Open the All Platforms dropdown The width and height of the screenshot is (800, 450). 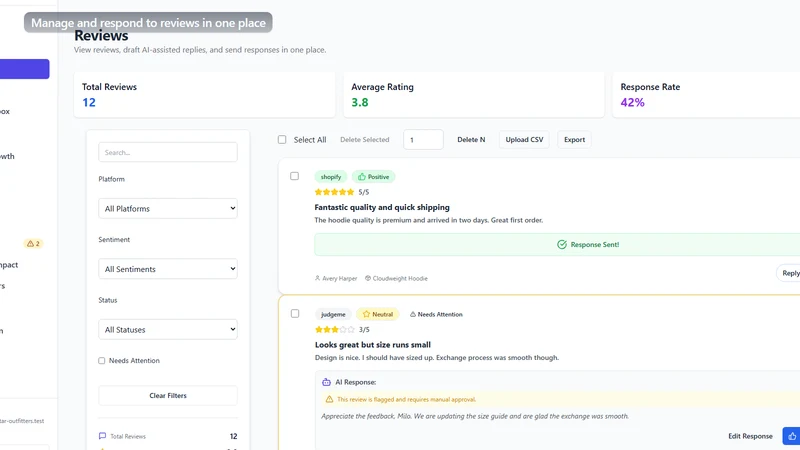(168, 208)
